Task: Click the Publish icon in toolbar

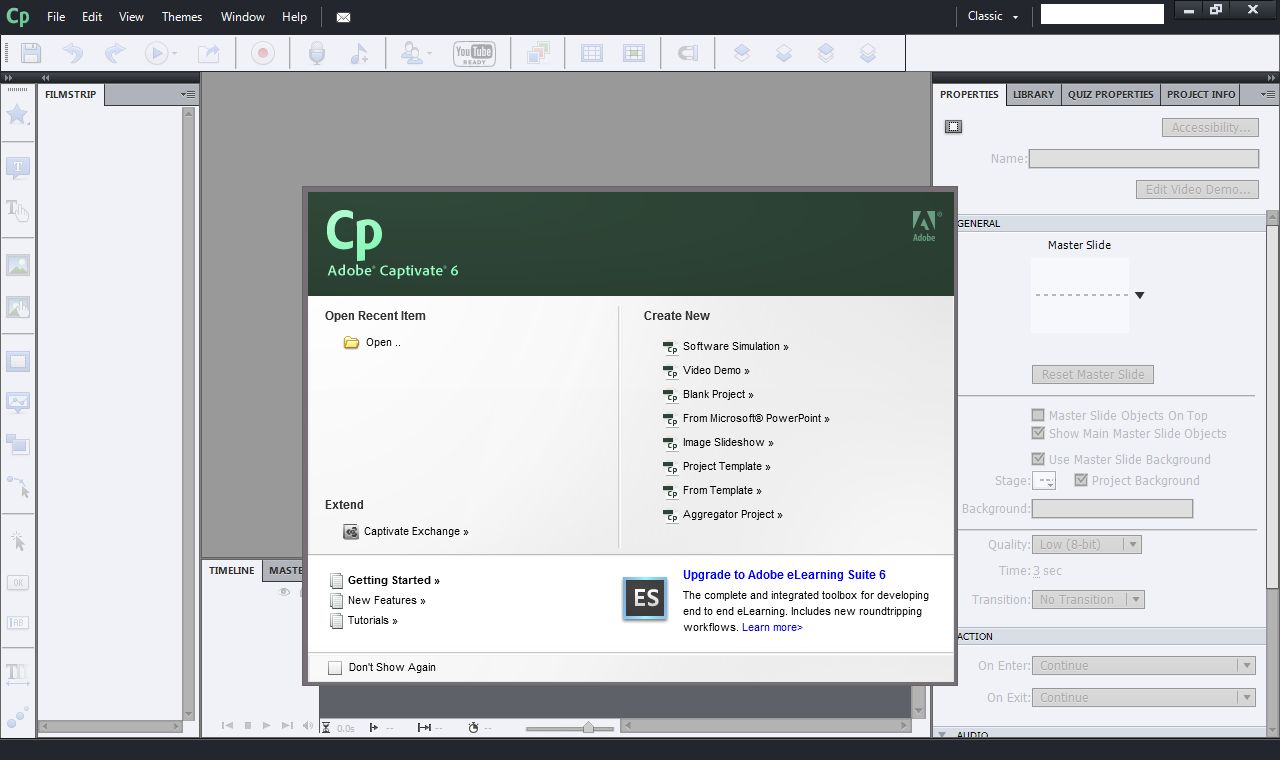Action: (x=209, y=53)
